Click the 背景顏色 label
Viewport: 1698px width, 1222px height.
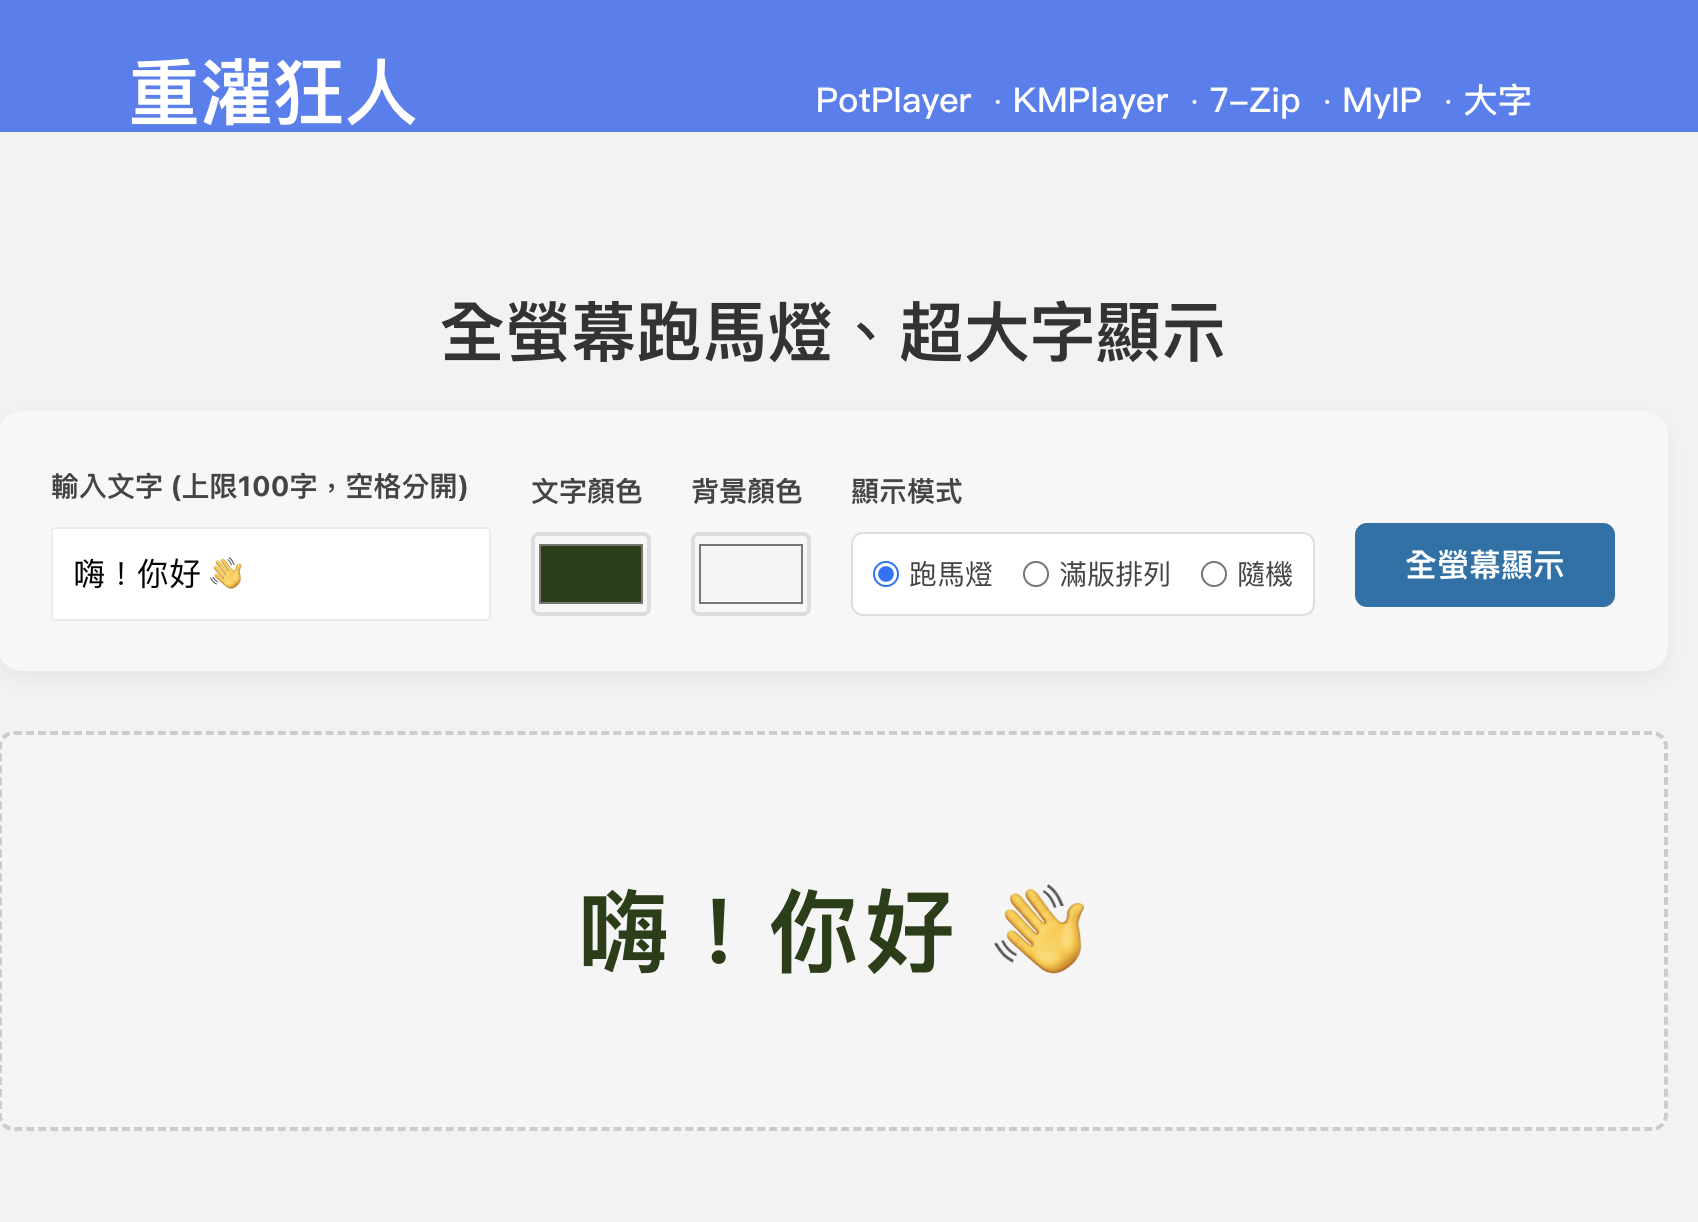coord(747,491)
